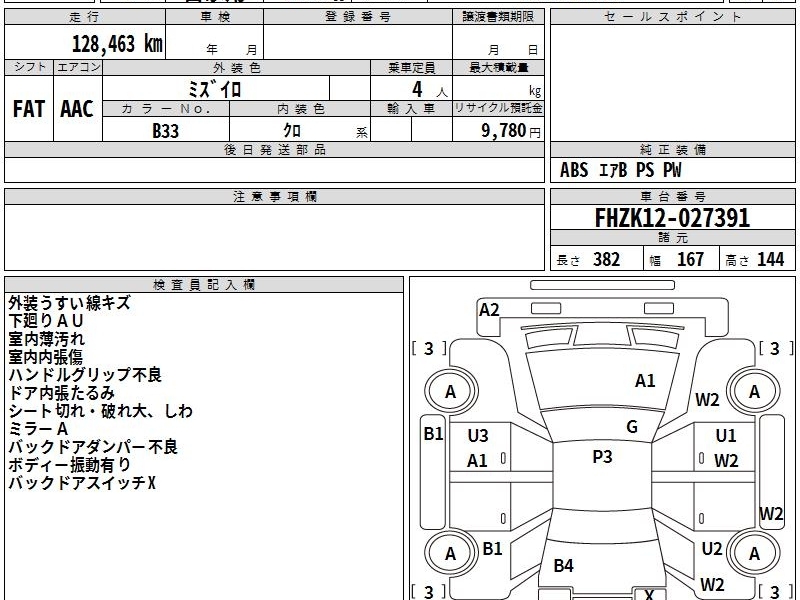Screen dimensions: 800x600
Task: Select note 室内薄汚れ
Action: 46,339
